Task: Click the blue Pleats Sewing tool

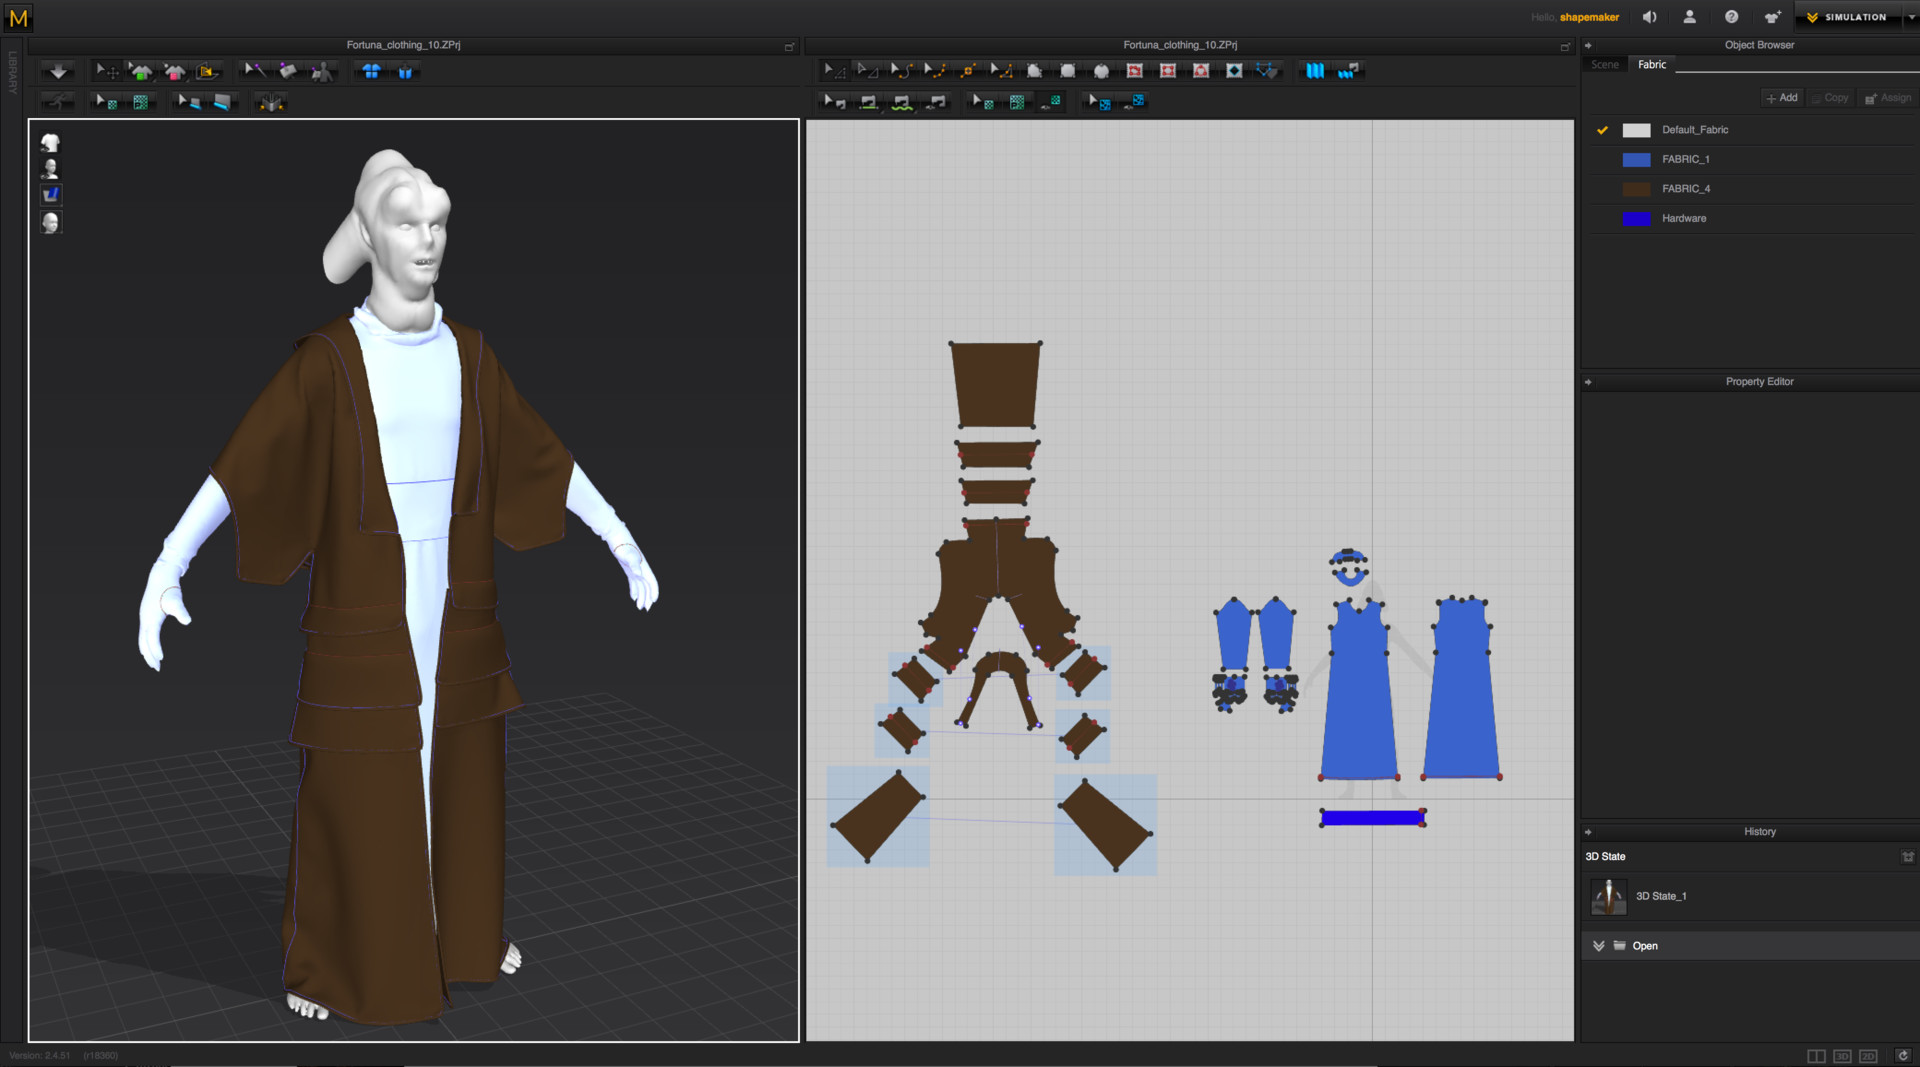Action: pos(1348,70)
